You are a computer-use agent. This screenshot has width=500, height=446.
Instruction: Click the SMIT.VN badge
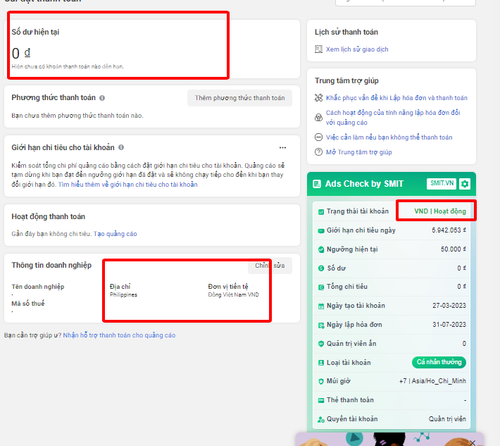coord(441,183)
